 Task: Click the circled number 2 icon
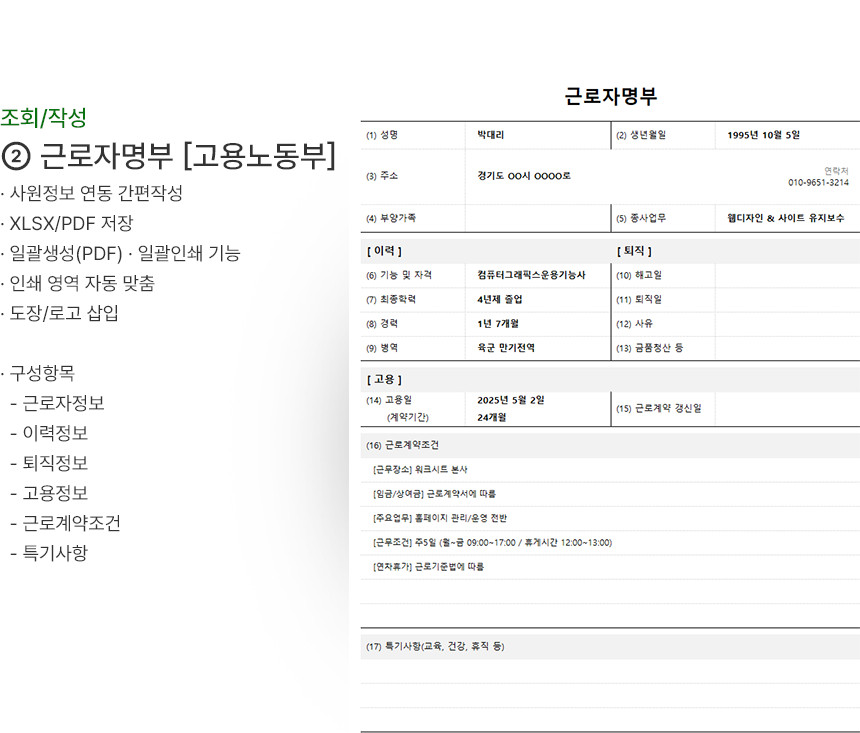coord(17,157)
